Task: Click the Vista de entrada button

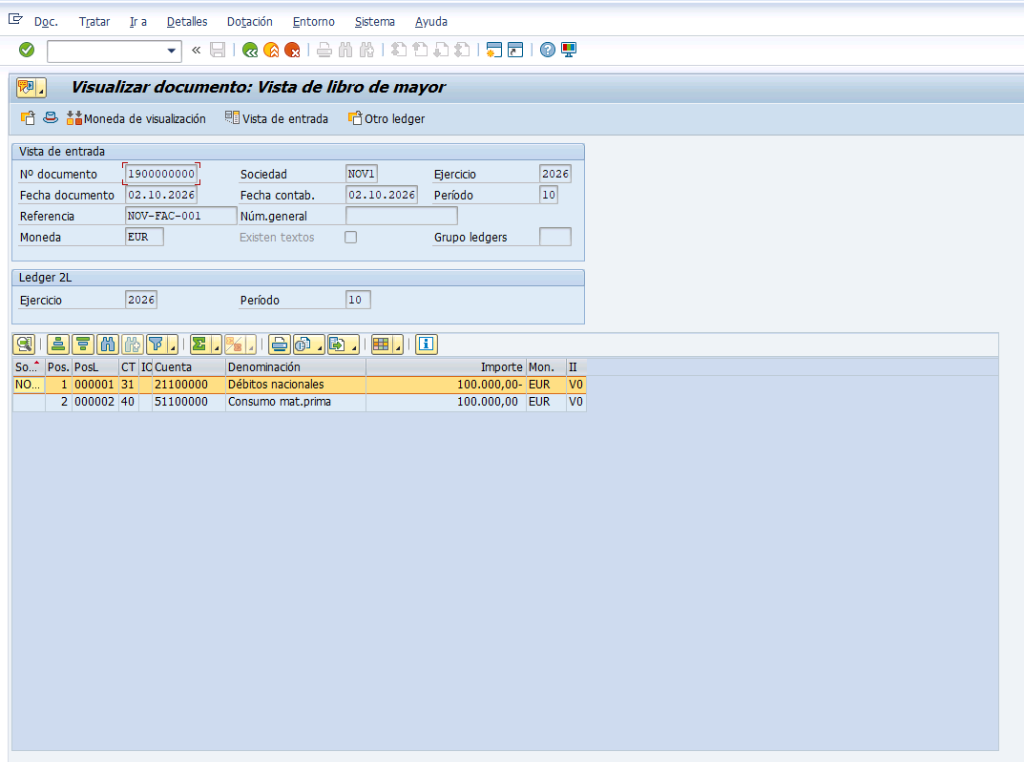Action: 277,118
